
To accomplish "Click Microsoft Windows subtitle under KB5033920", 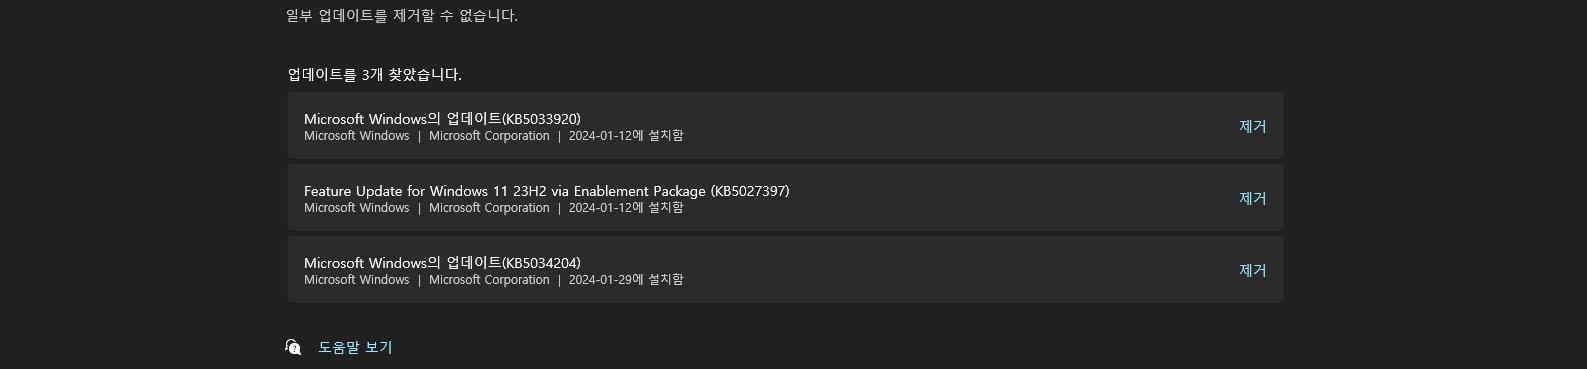I will click(357, 136).
